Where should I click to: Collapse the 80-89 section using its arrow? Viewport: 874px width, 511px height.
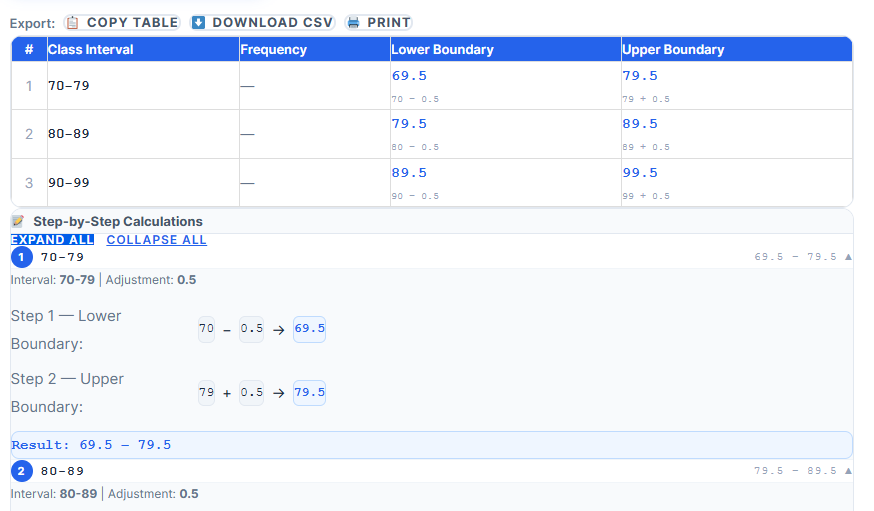click(x=848, y=471)
